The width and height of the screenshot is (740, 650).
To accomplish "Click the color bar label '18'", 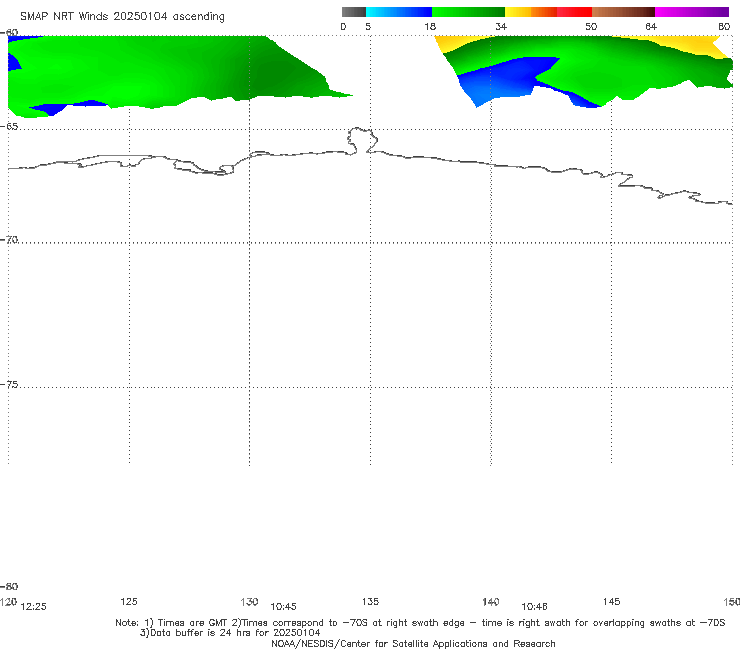I will (430, 26).
